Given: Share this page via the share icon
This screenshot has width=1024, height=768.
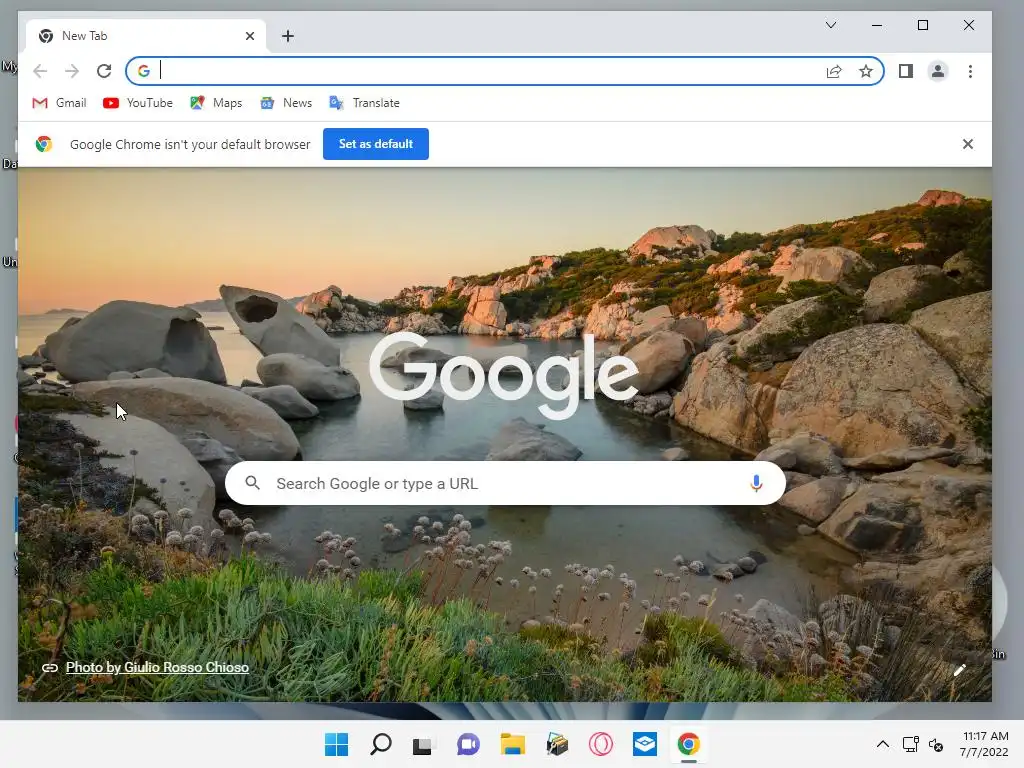Looking at the screenshot, I should 834,71.
